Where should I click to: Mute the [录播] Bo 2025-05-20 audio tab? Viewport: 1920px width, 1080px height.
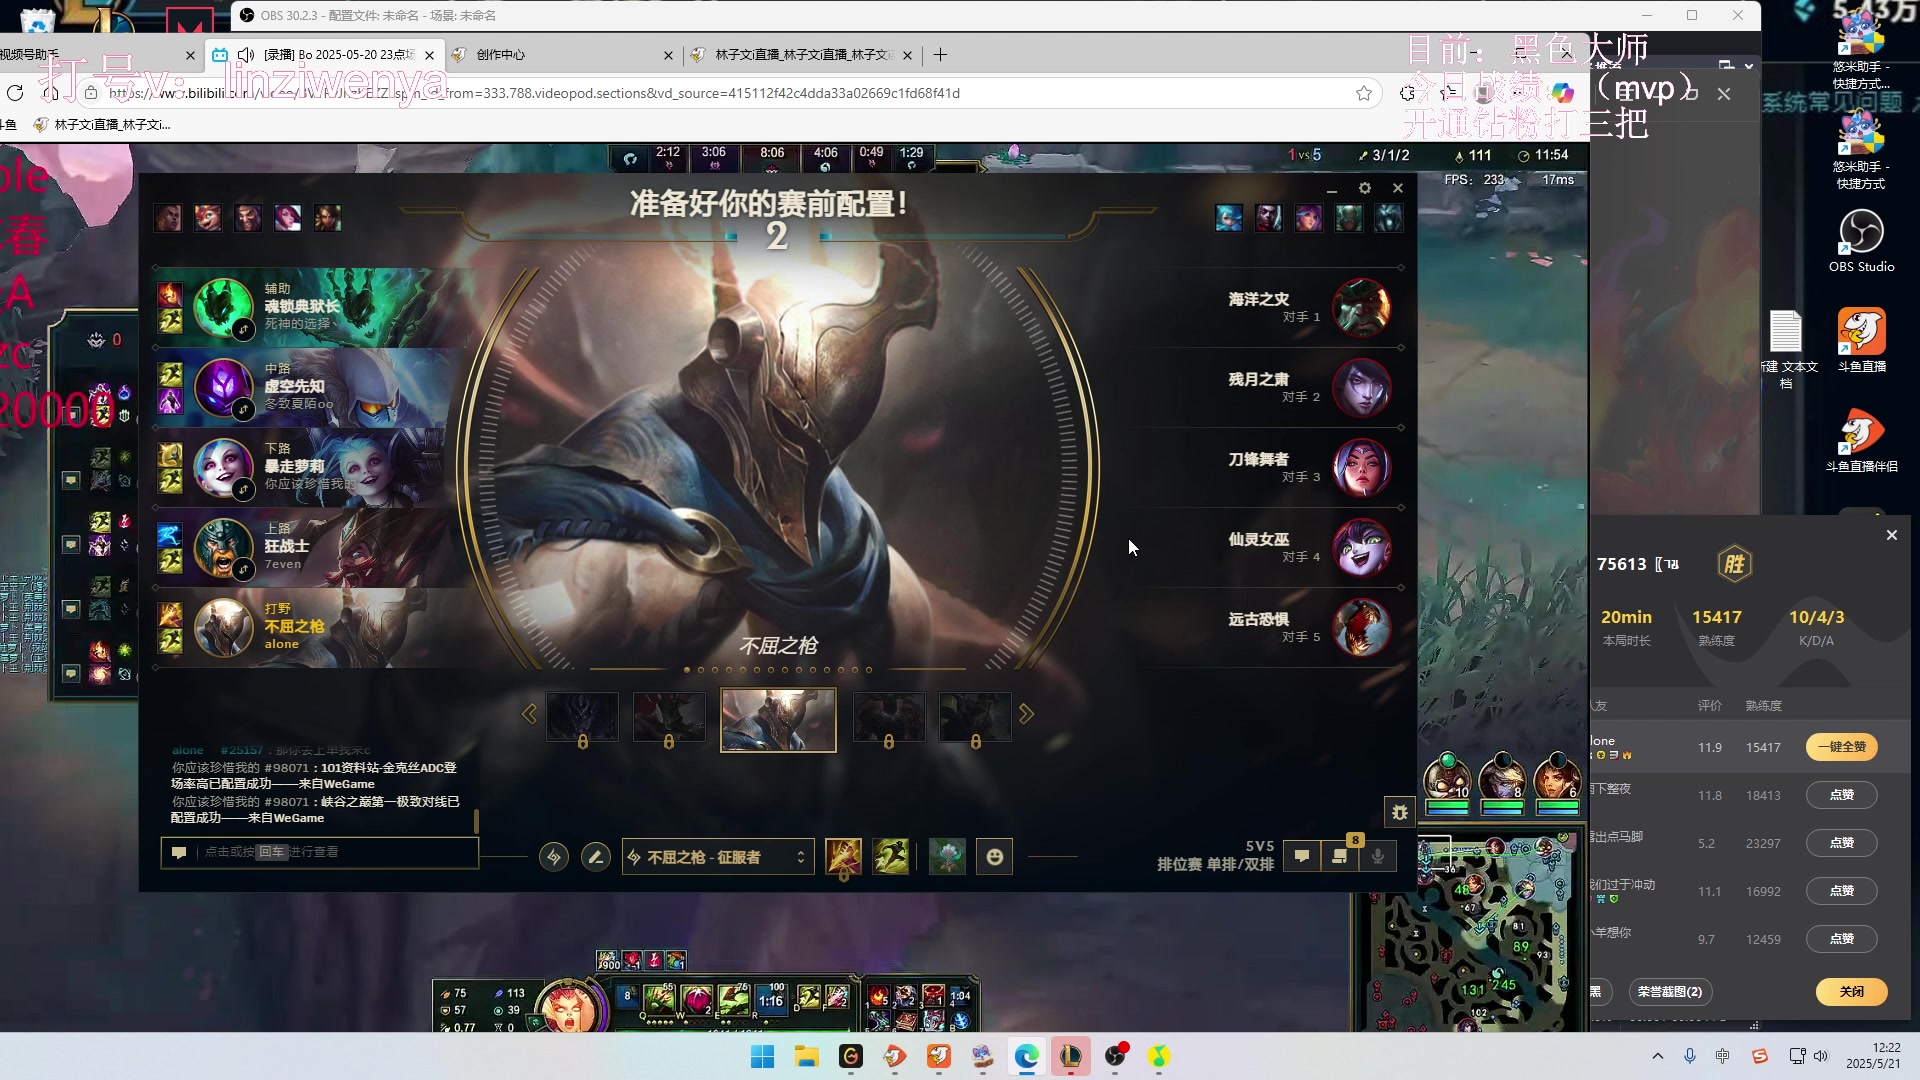pyautogui.click(x=246, y=55)
